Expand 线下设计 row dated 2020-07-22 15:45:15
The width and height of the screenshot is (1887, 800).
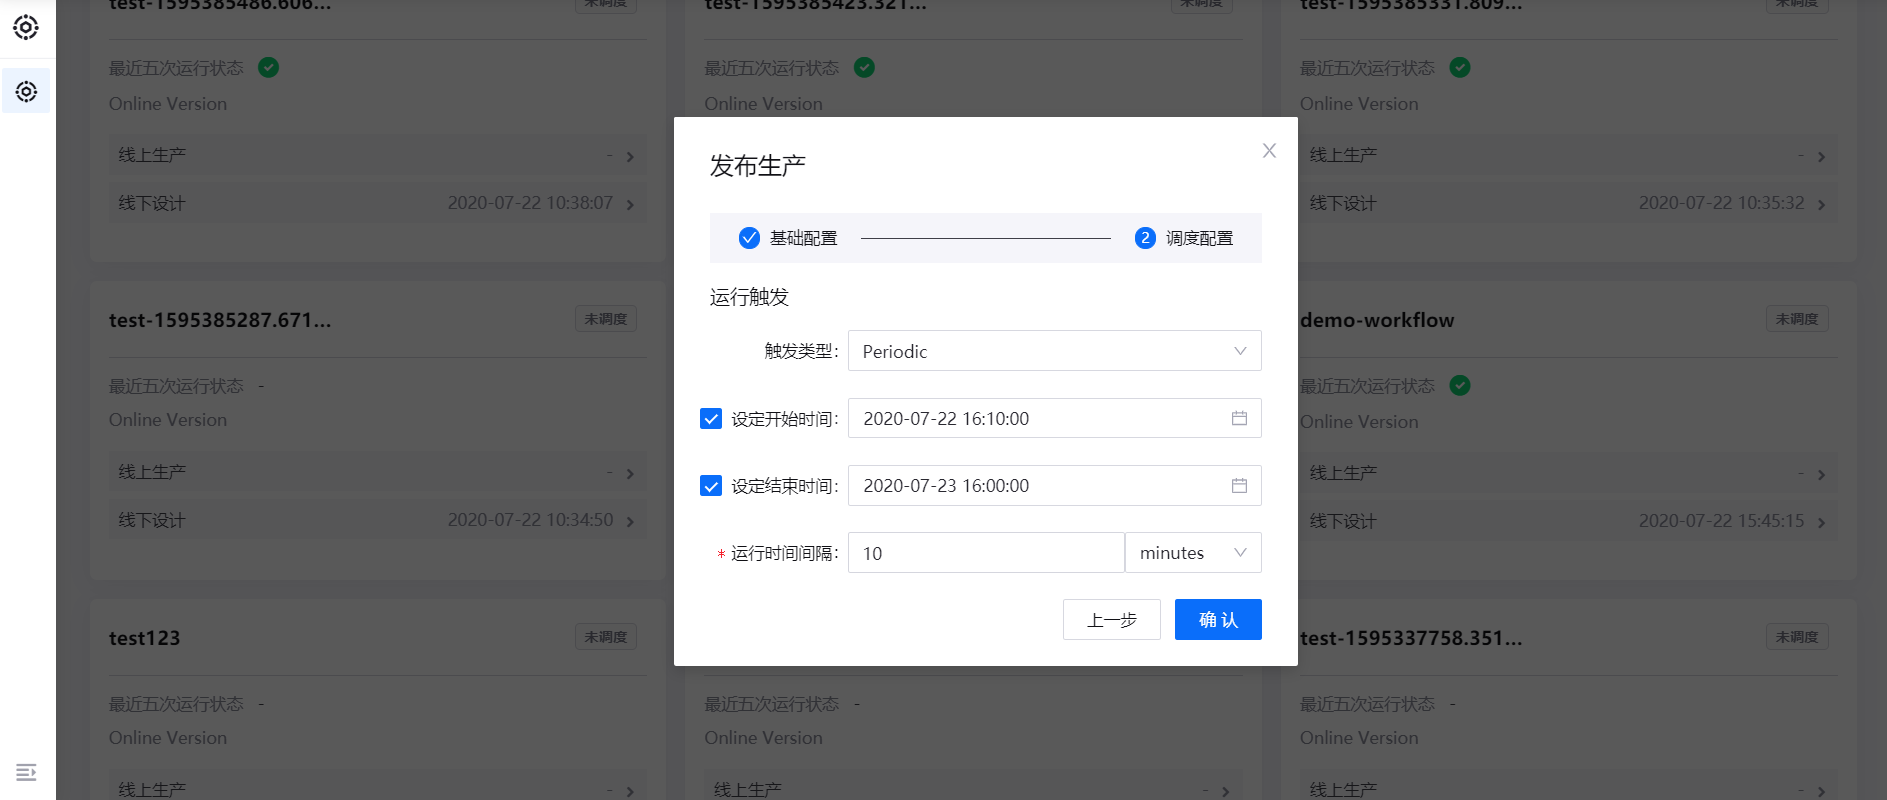point(1568,521)
